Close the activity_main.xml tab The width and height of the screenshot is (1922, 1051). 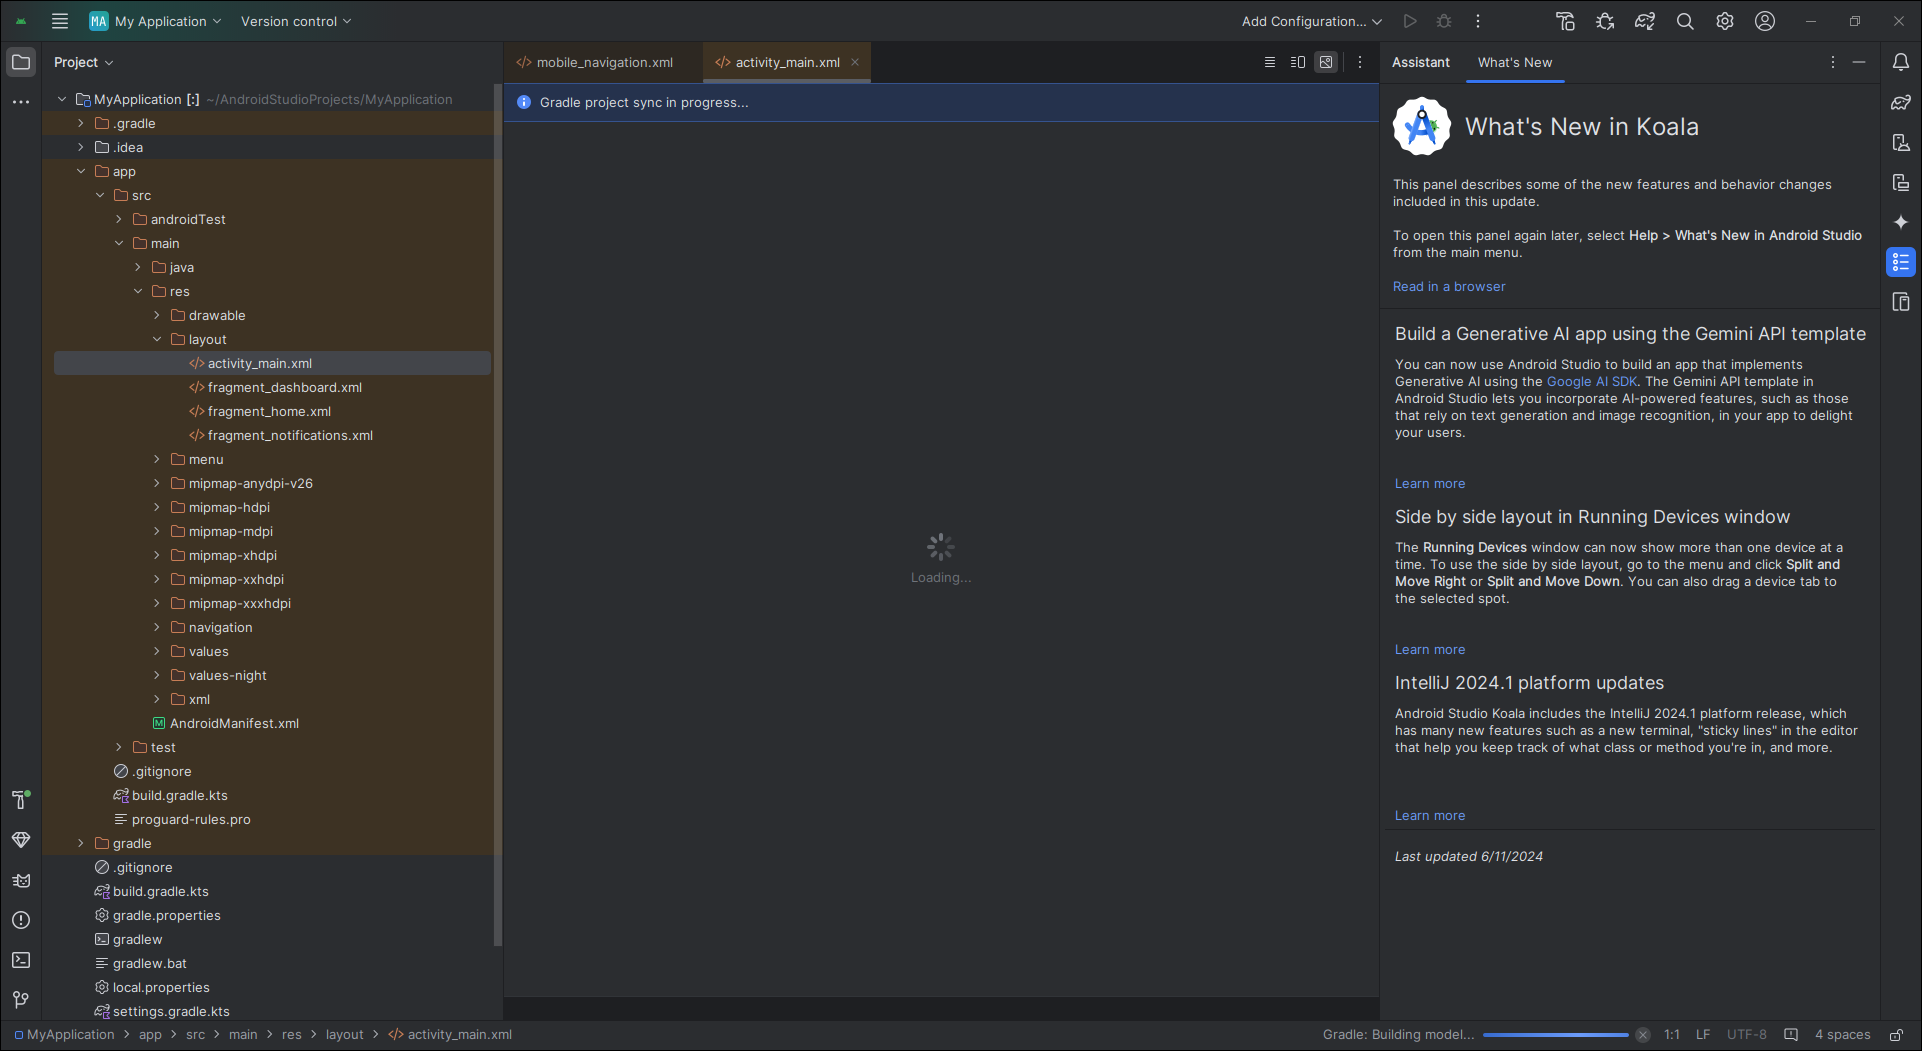click(855, 62)
